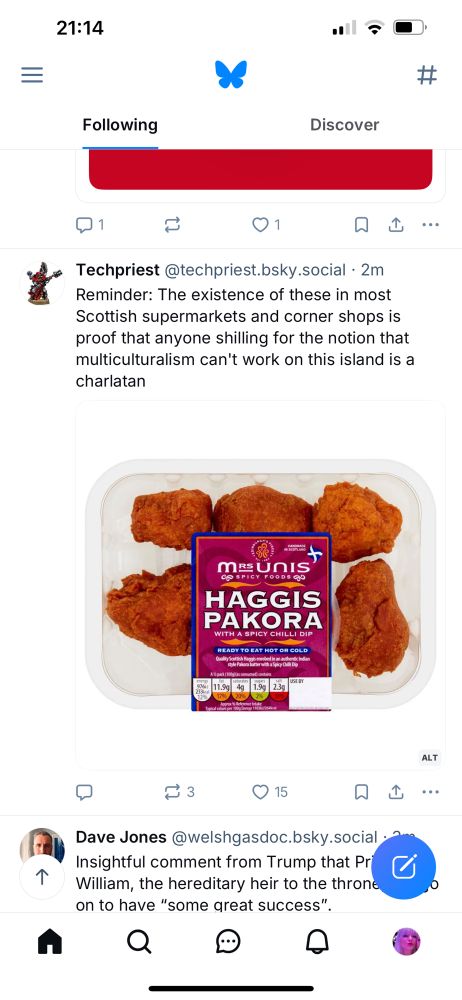The image size is (462, 1000).
Task: Share the Techpriest post
Action: point(396,792)
